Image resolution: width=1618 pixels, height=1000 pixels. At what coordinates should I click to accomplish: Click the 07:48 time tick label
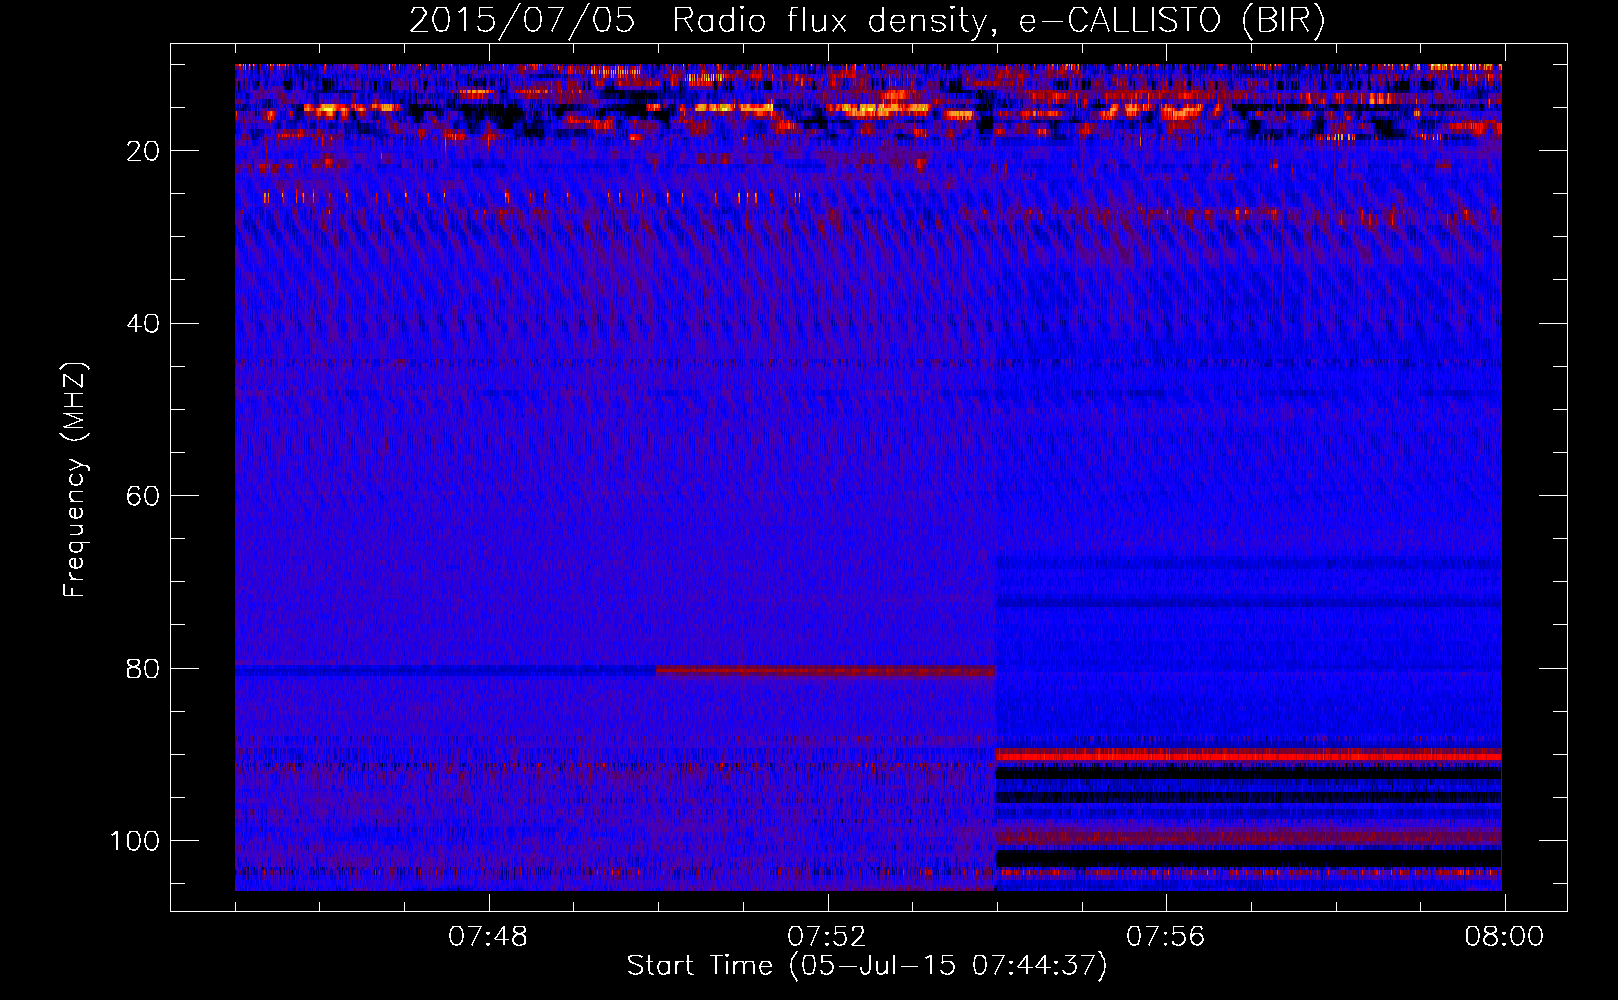tap(488, 937)
